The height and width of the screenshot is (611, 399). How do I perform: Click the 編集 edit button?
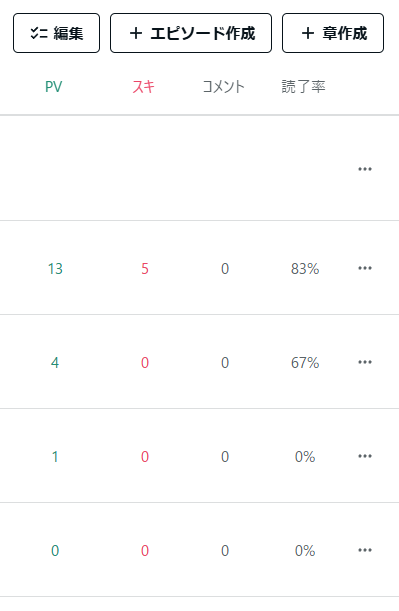pos(56,33)
